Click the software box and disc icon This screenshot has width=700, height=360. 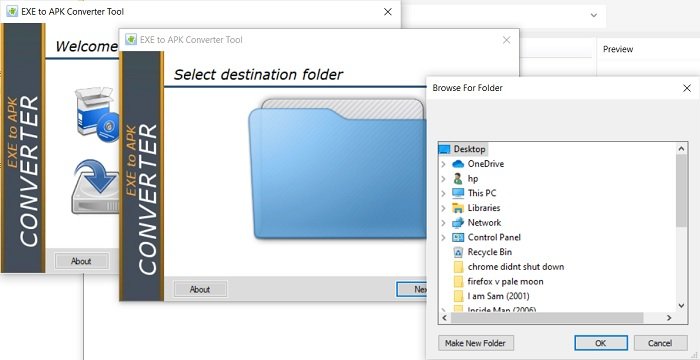coord(97,114)
